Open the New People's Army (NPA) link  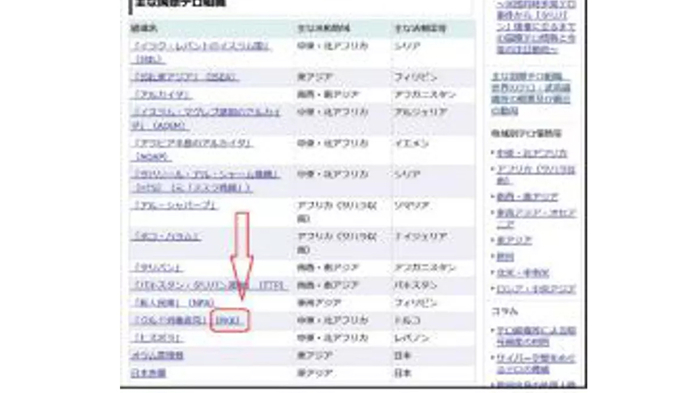(x=173, y=303)
